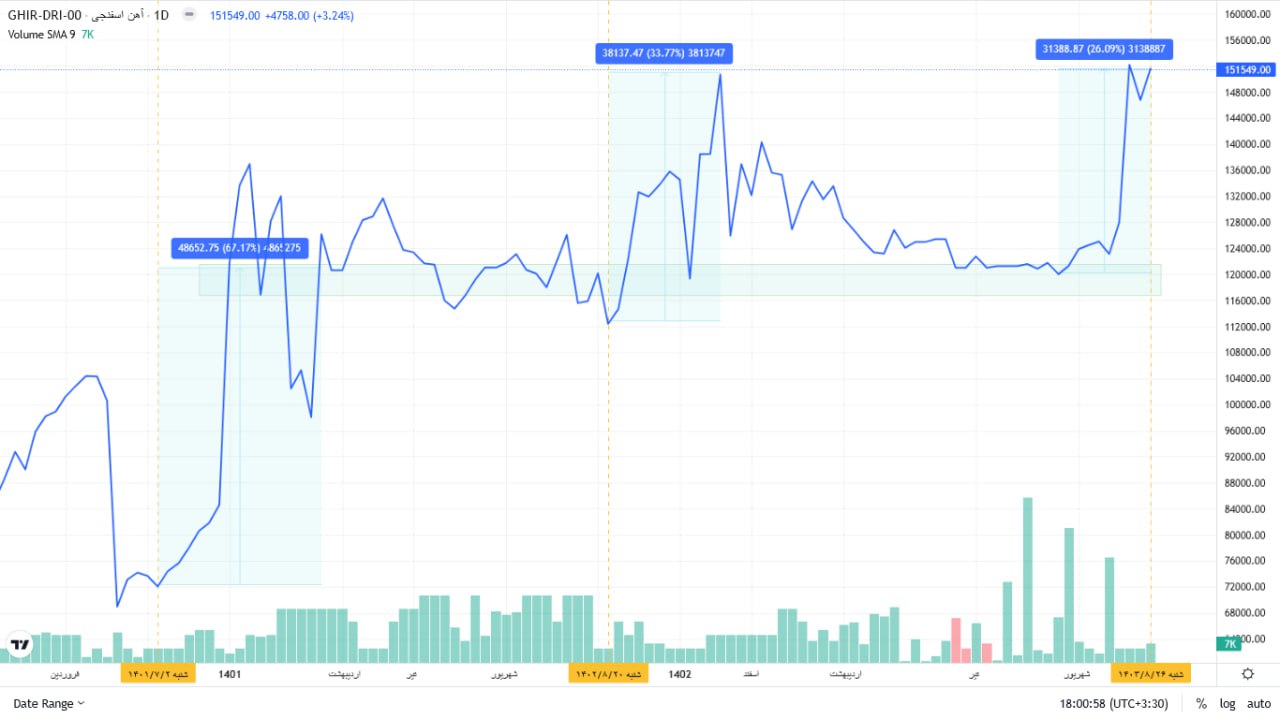Click the TradingView logo icon
1280x719 pixels.
point(19,645)
